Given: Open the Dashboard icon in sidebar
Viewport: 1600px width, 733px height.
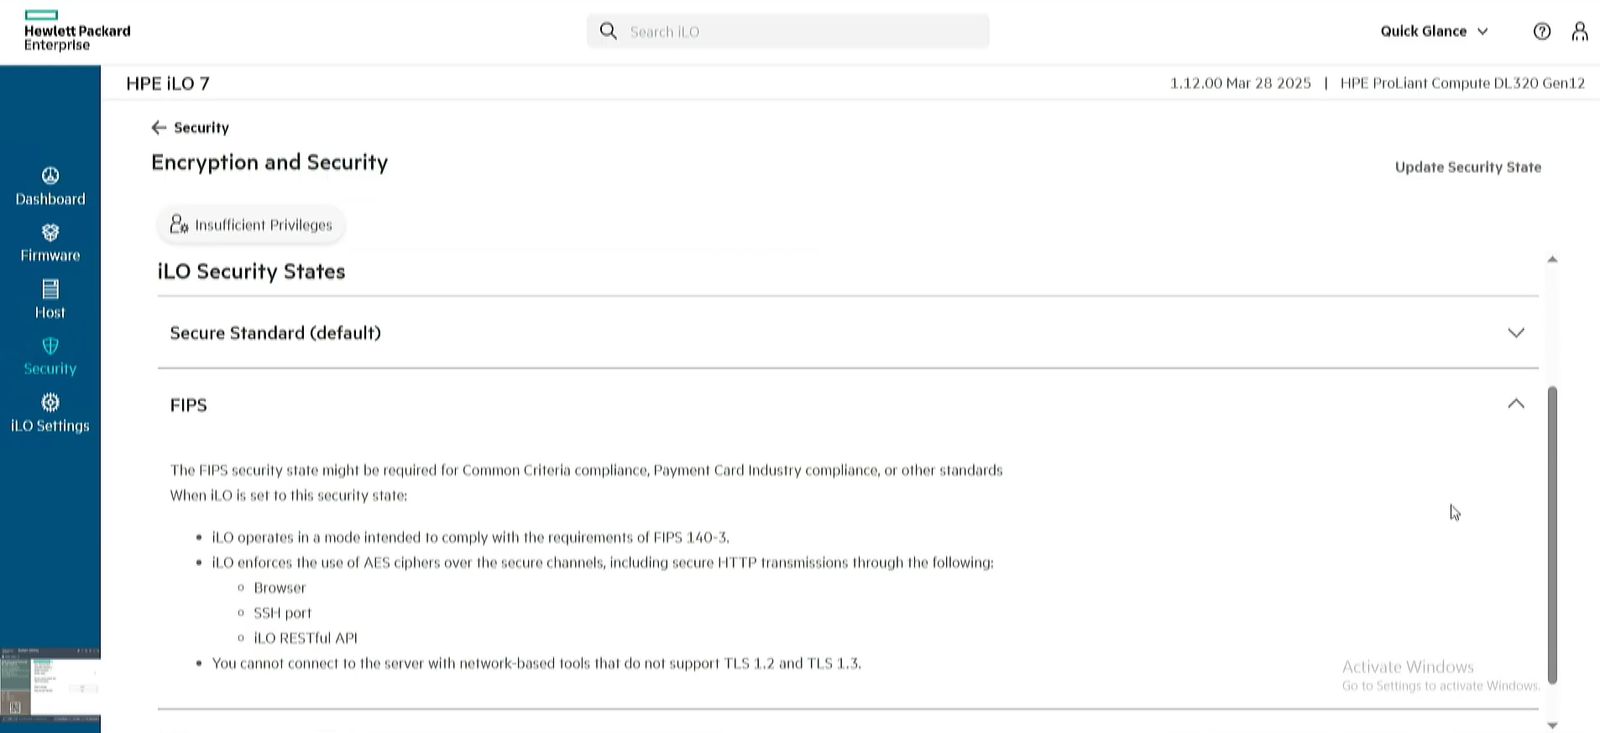Looking at the screenshot, I should 50,176.
